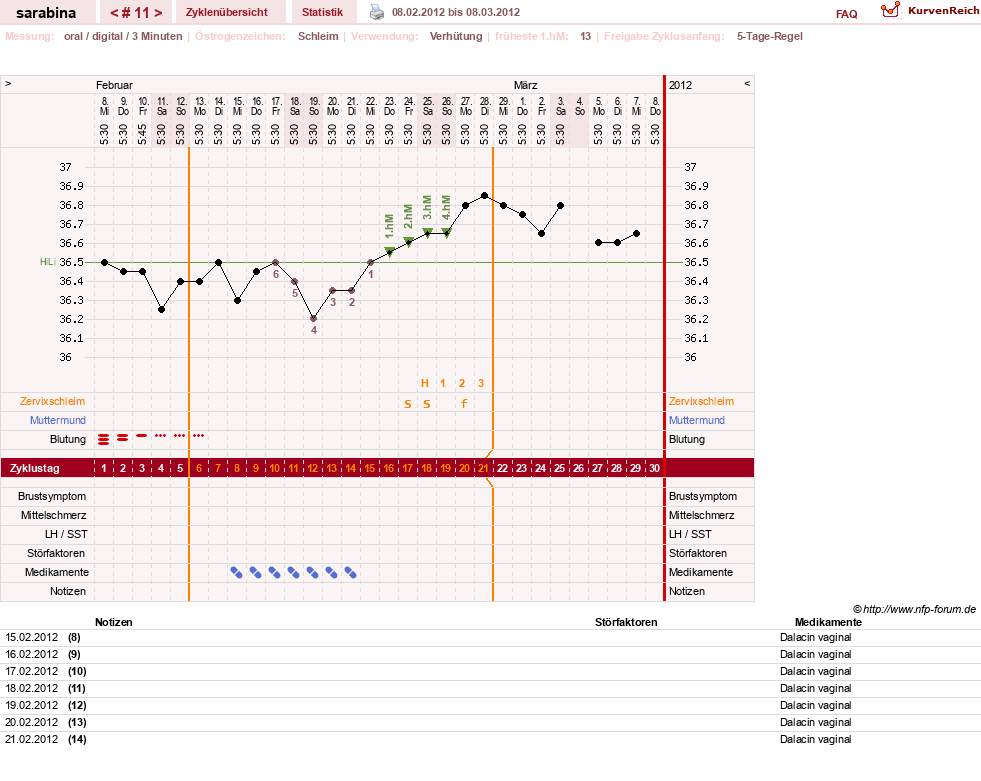
Task: Click the 3.hM green triangle marker
Action: point(427,233)
